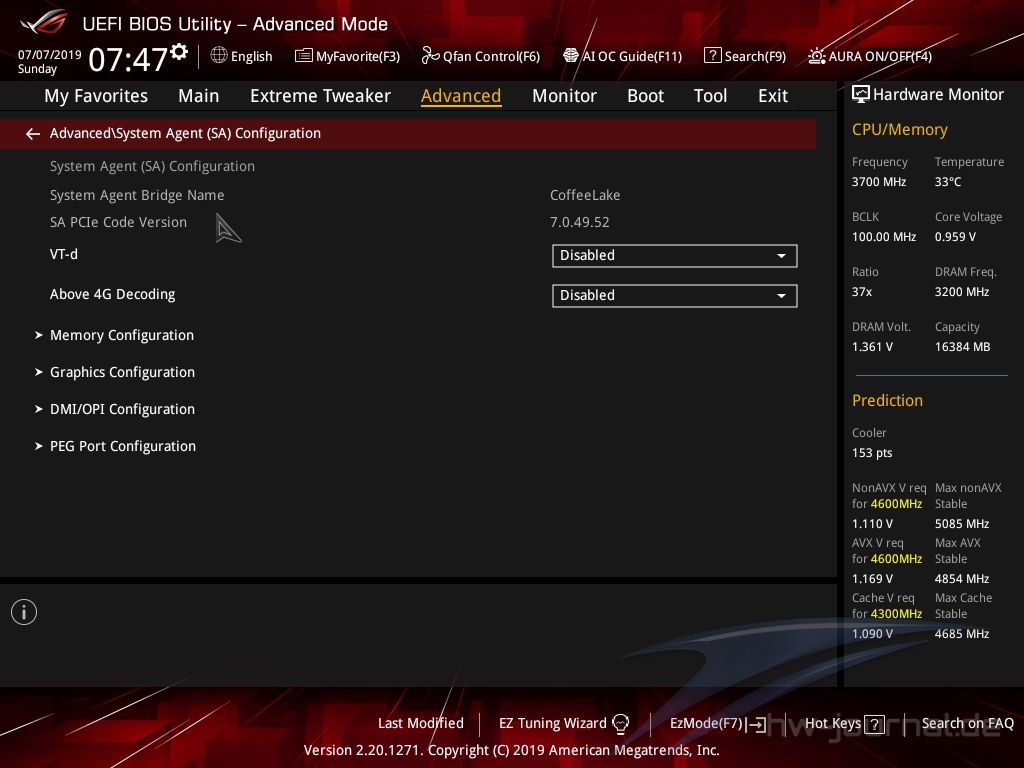Click the 33°C temperature value
The image size is (1024, 768).
coord(948,182)
